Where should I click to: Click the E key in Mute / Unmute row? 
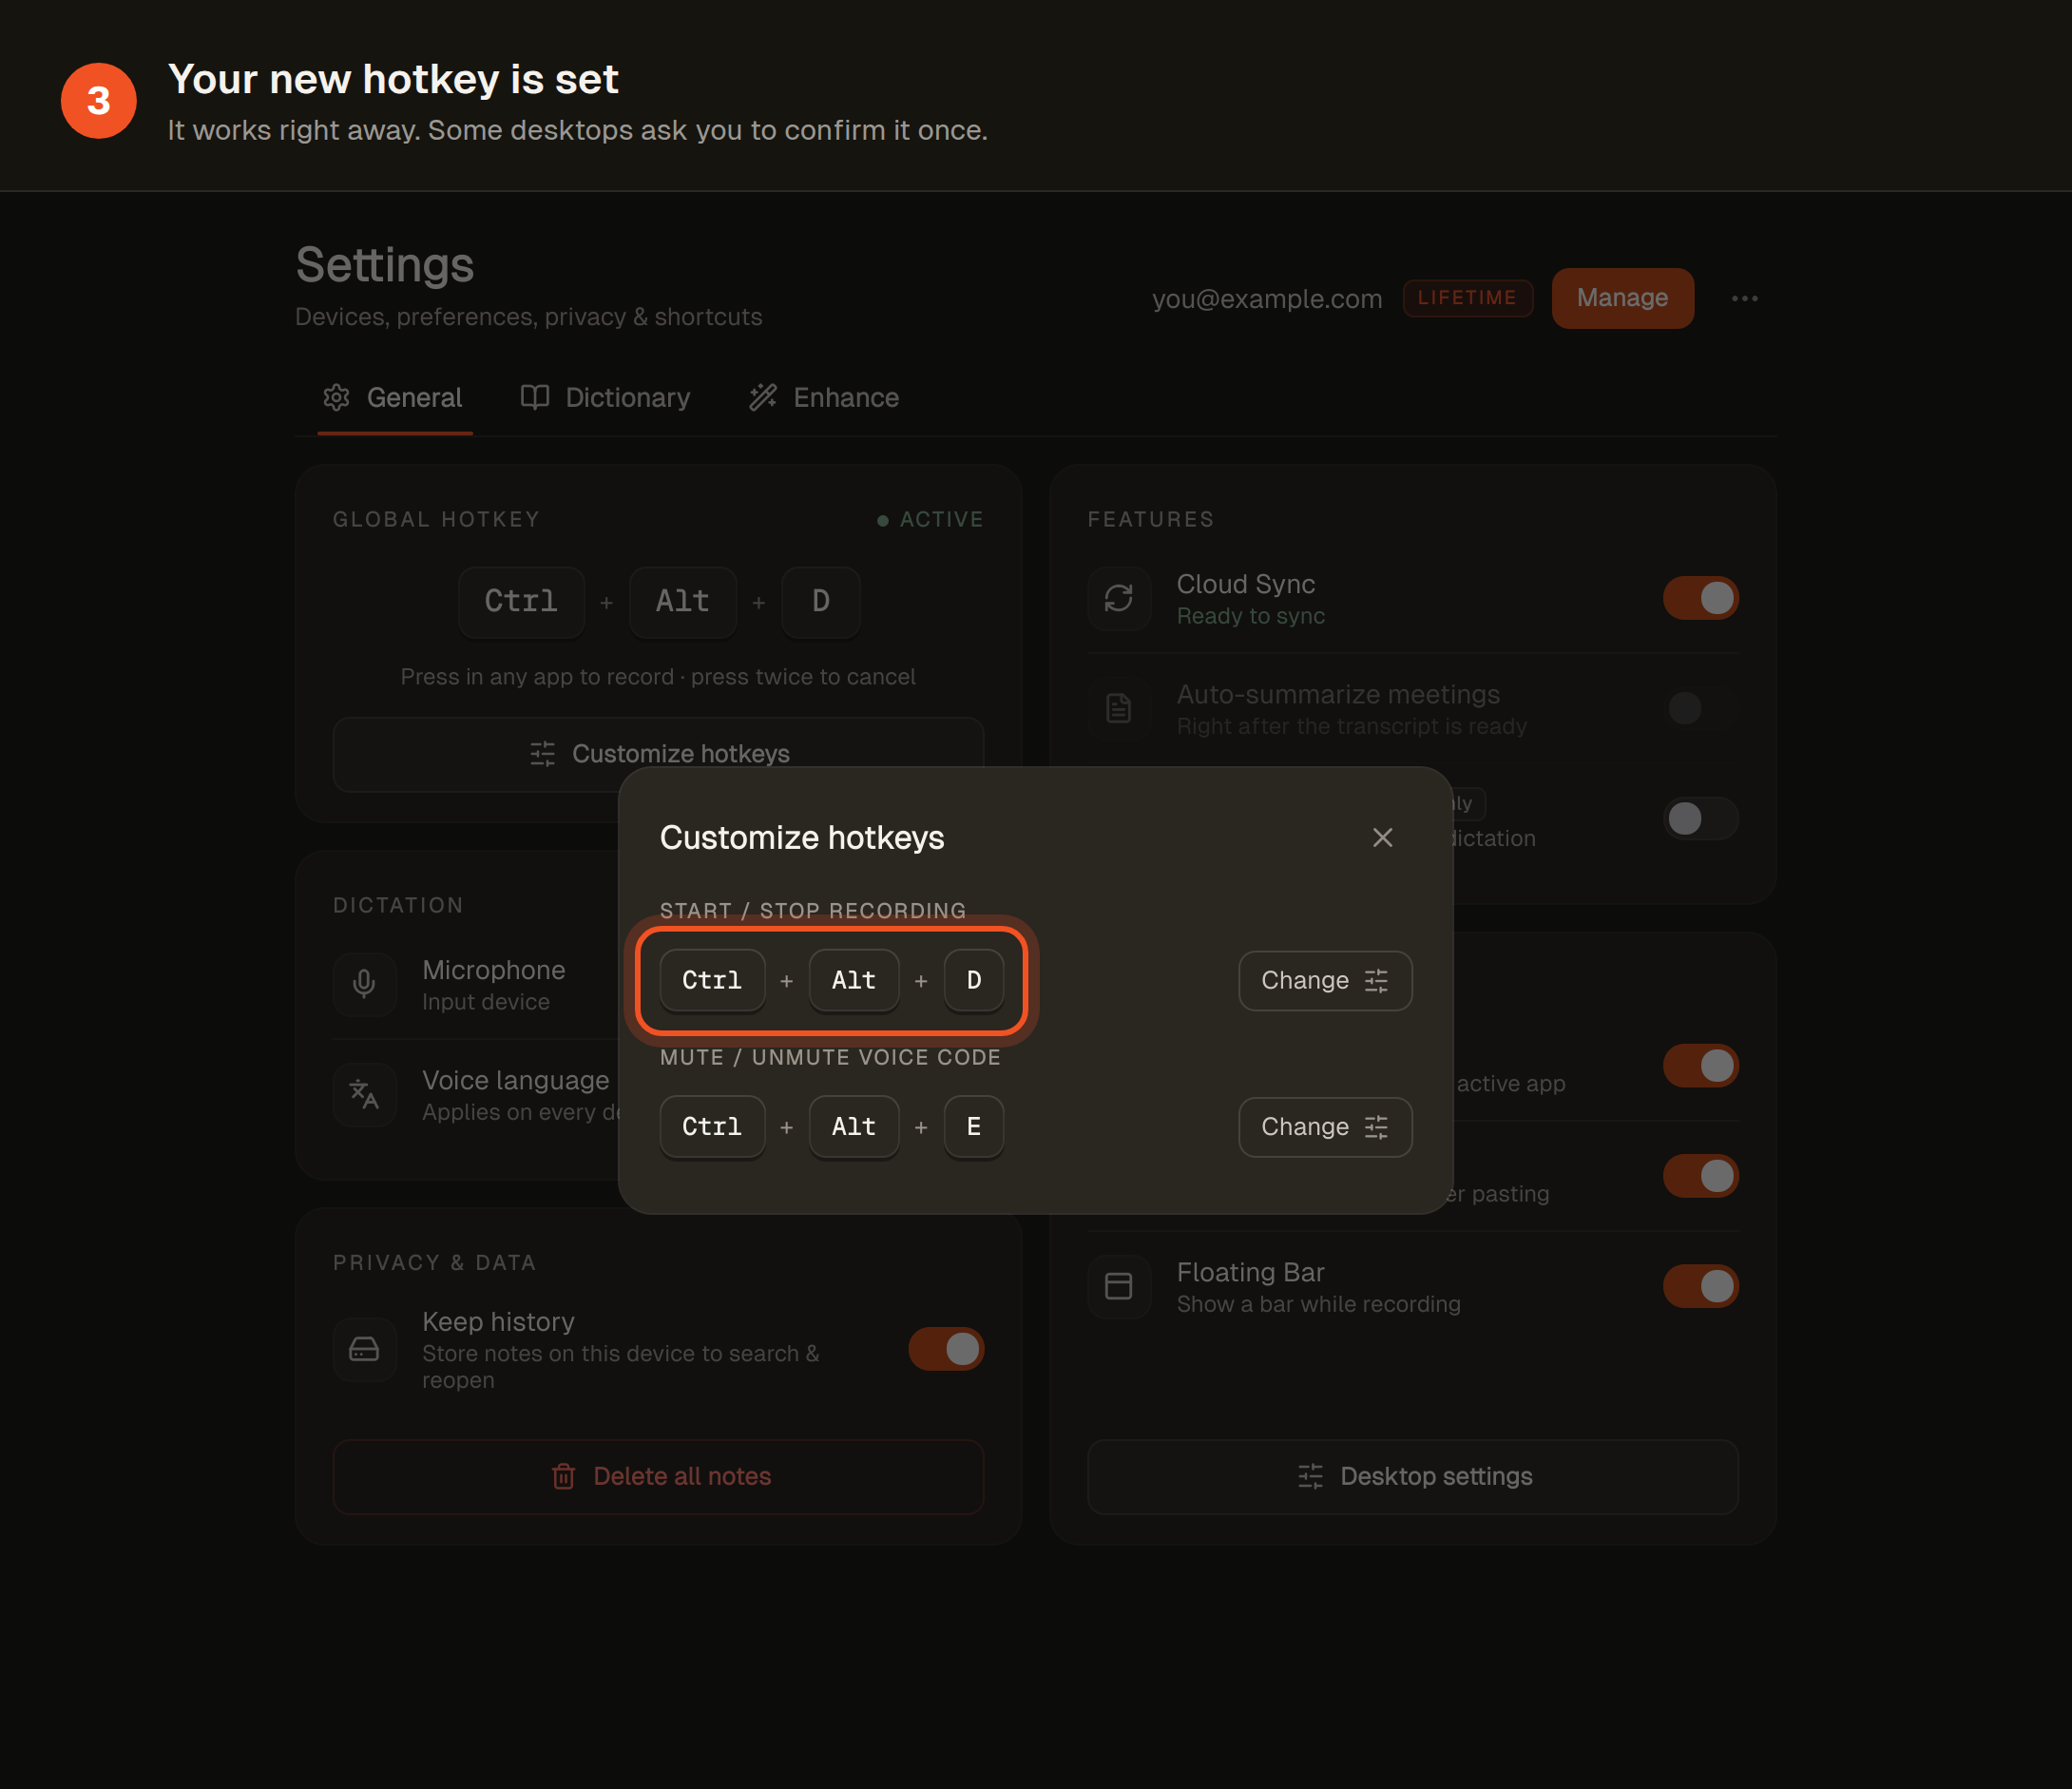(974, 1127)
